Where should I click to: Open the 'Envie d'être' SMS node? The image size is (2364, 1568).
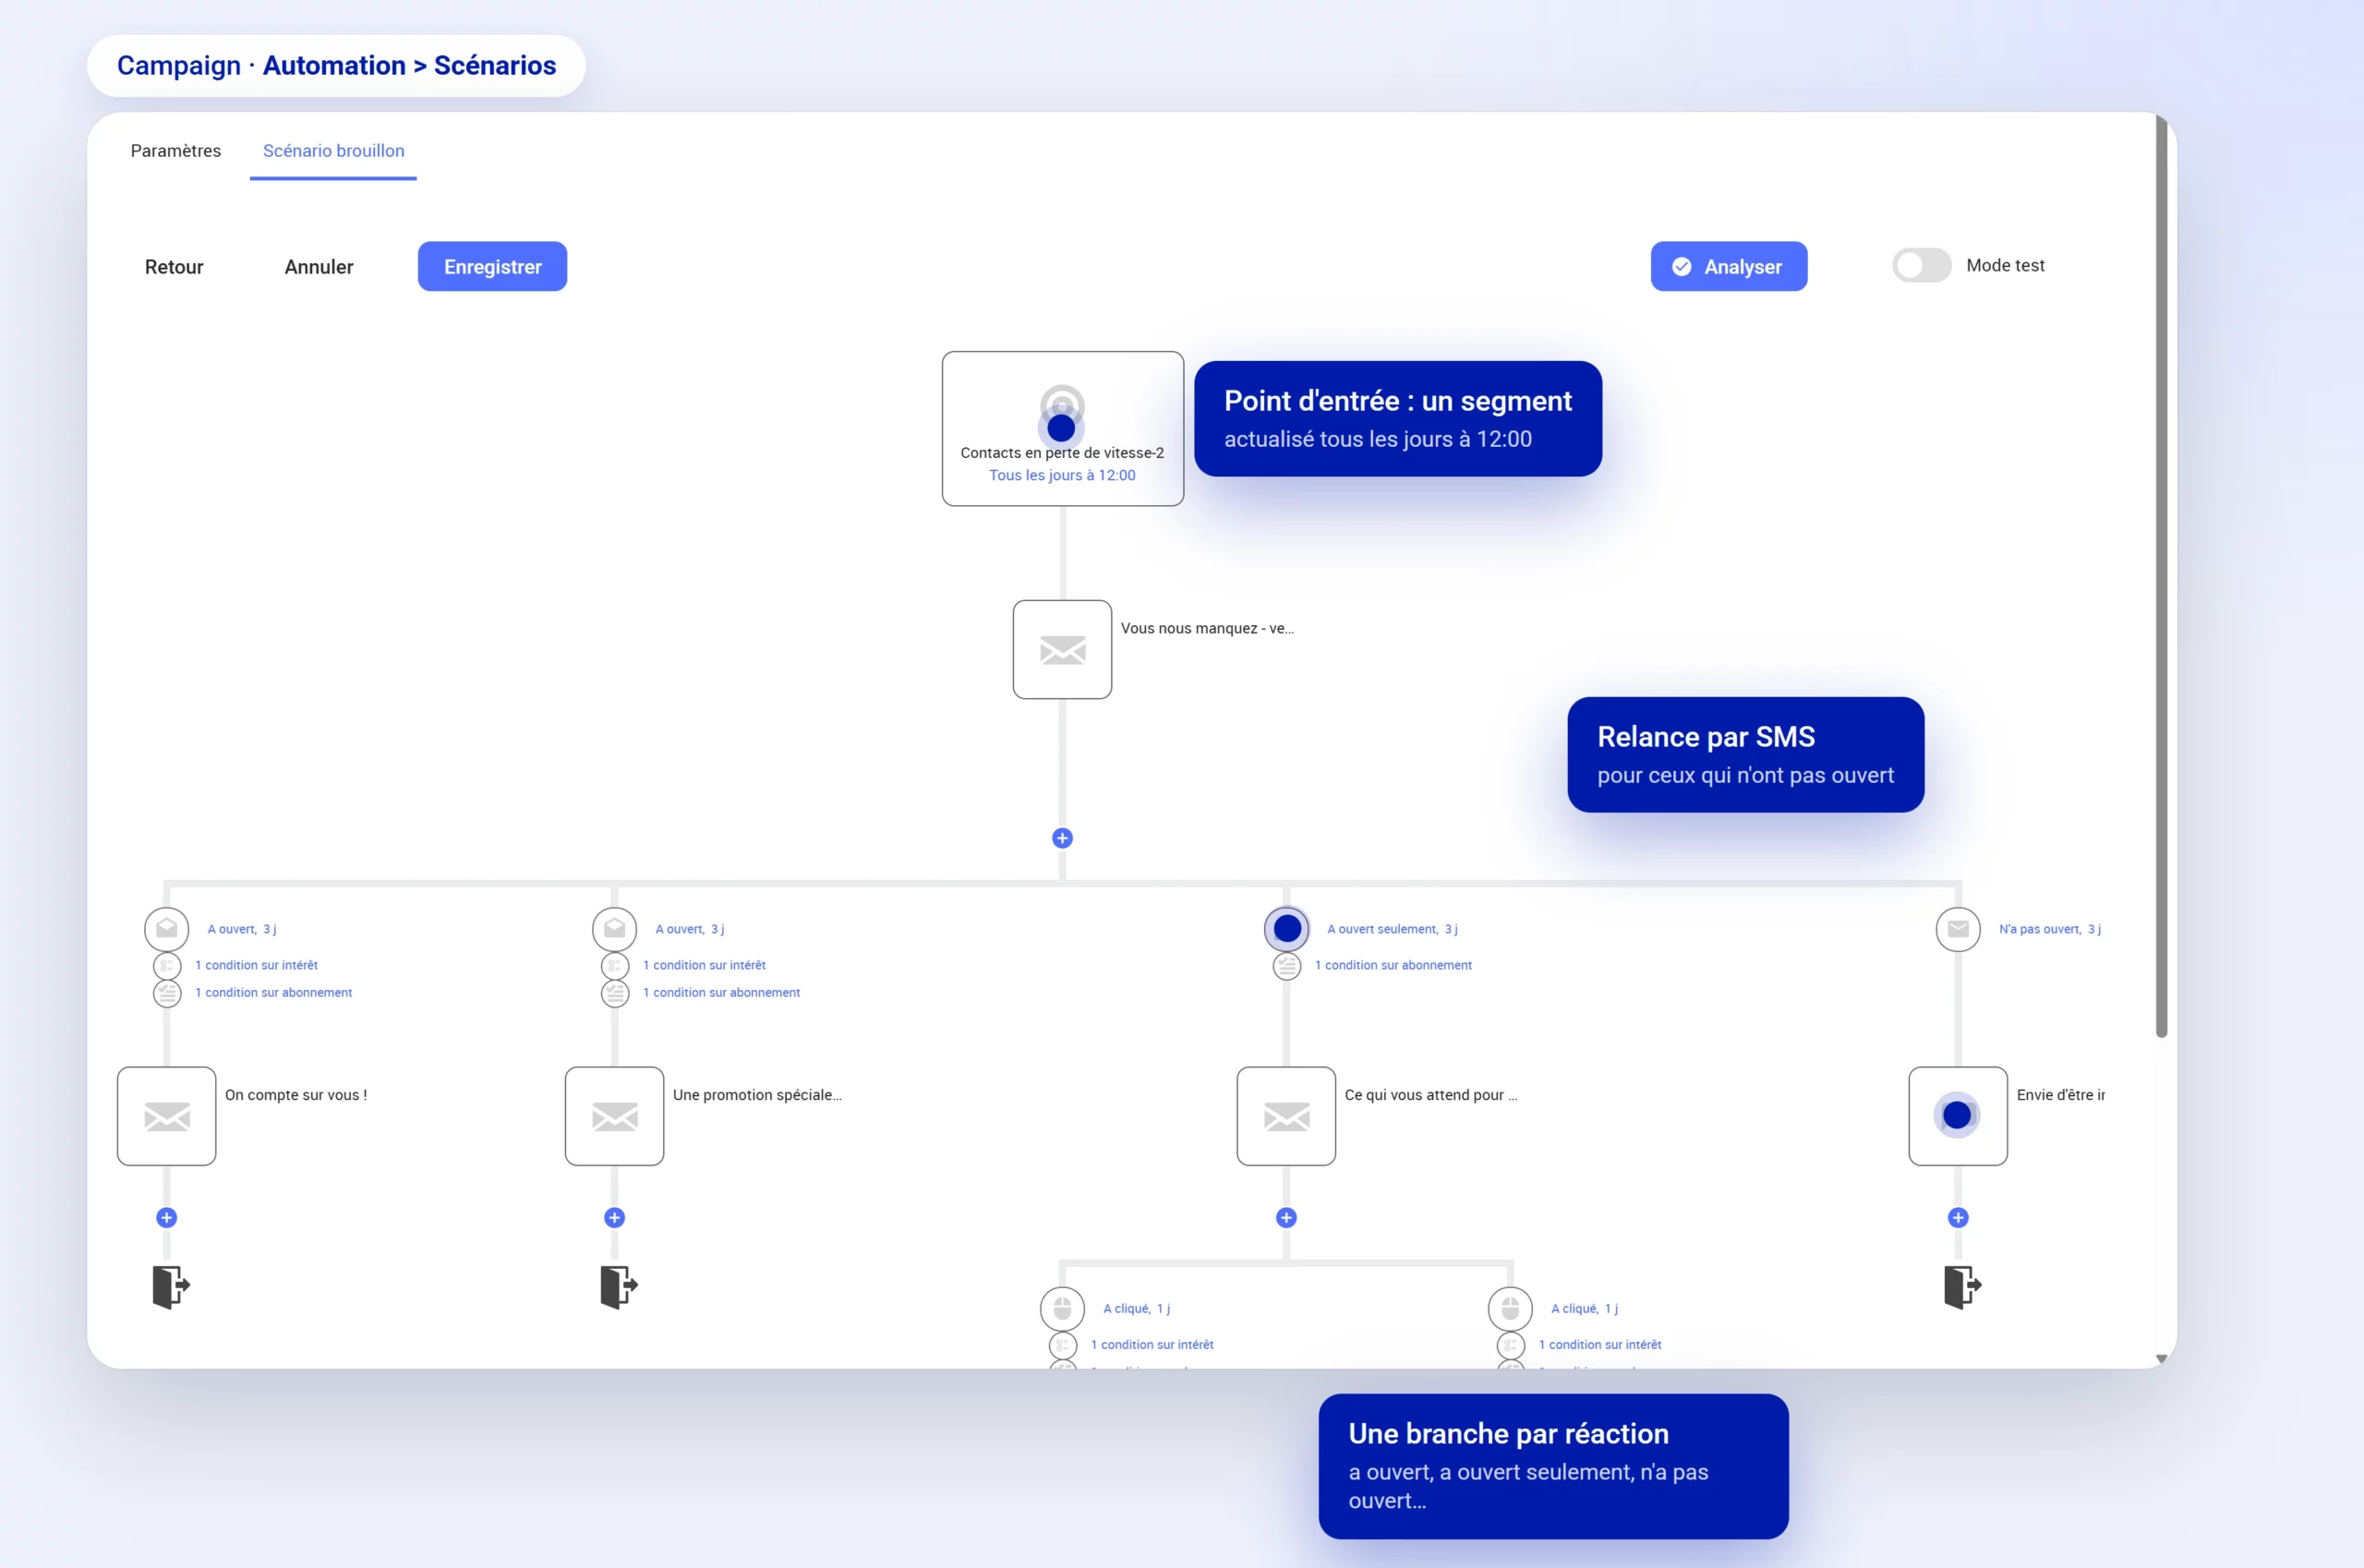coord(1958,1116)
